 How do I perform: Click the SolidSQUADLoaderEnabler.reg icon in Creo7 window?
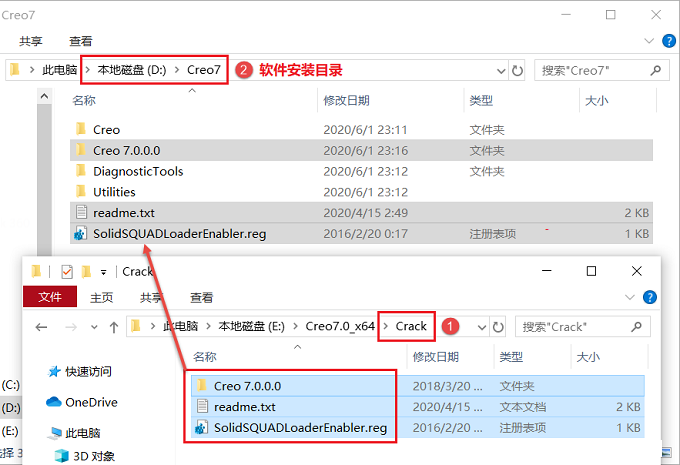pyautogui.click(x=80, y=233)
